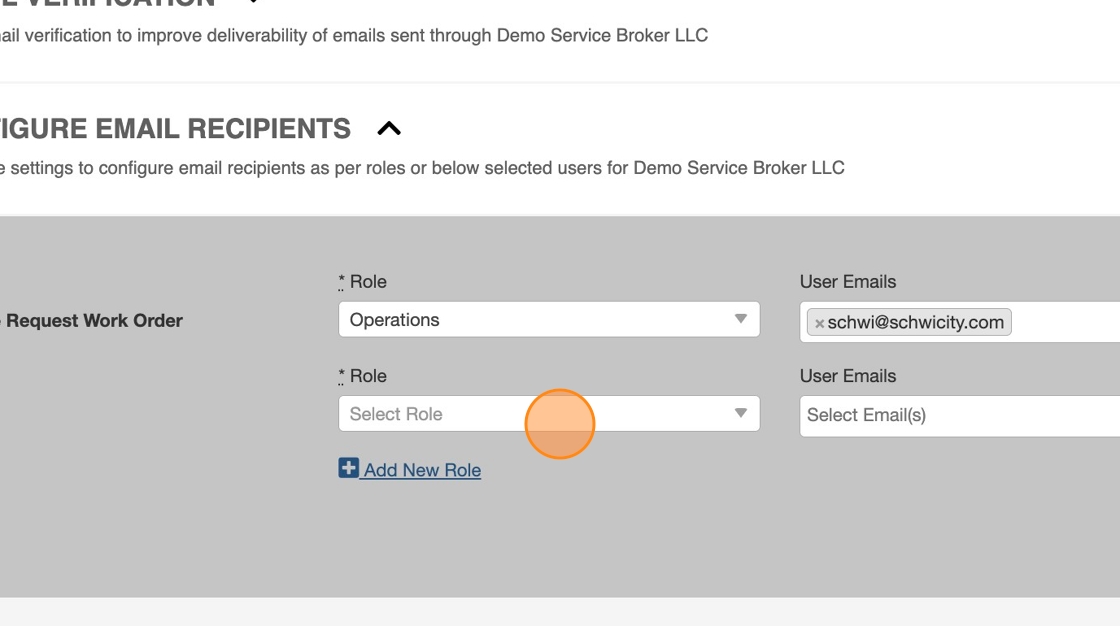Collapse the Configure Email Recipients section chevron

pyautogui.click(x=389, y=128)
